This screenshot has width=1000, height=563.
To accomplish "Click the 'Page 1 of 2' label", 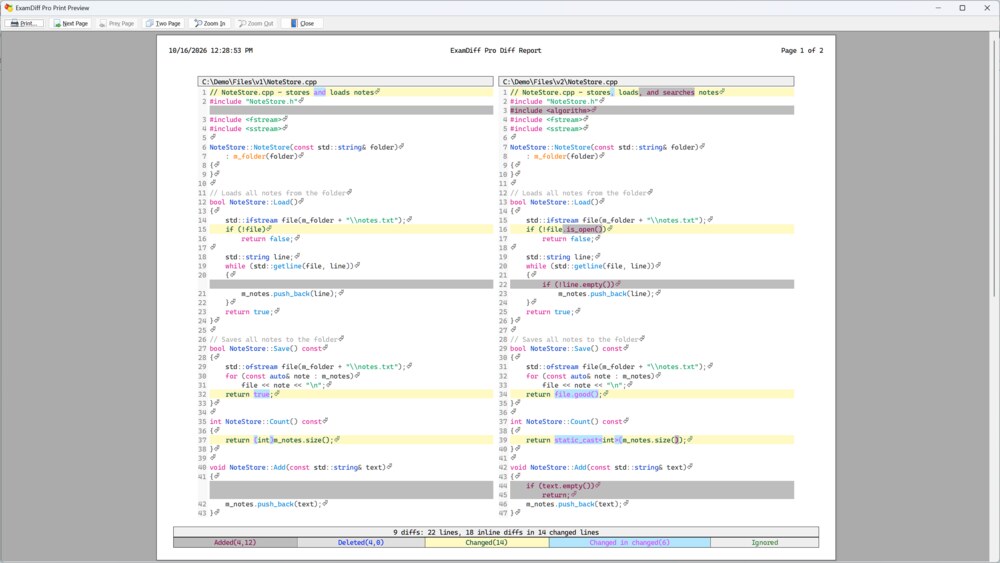I will coord(802,50).
